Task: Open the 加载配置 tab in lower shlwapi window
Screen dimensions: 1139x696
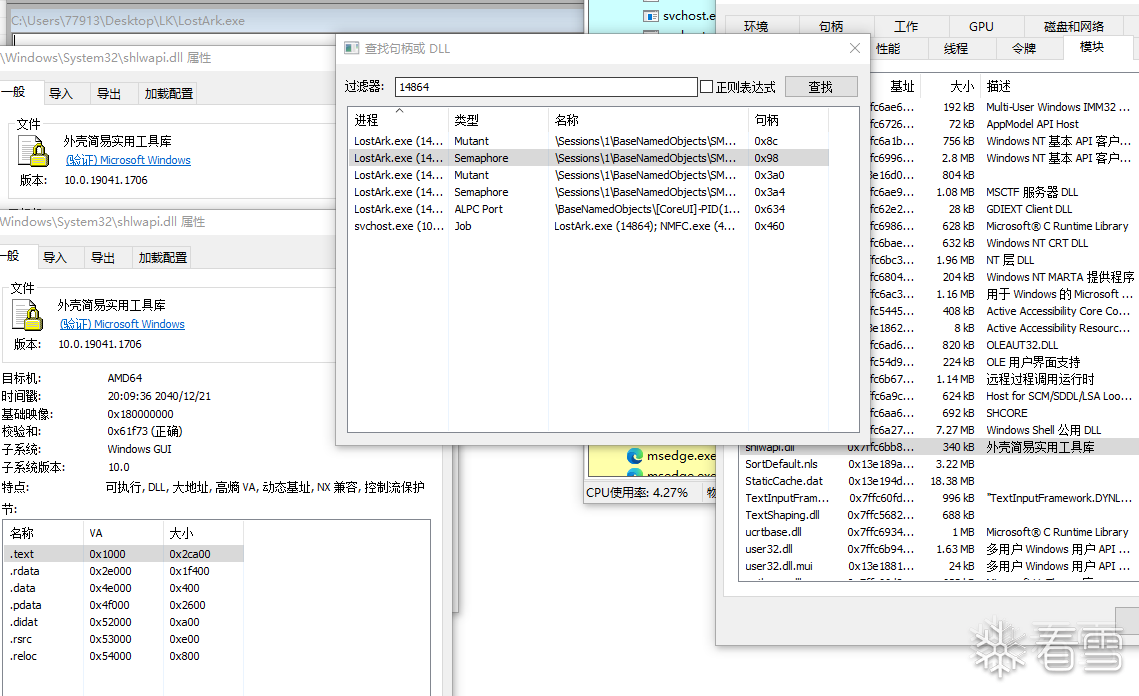Action: click(163, 258)
